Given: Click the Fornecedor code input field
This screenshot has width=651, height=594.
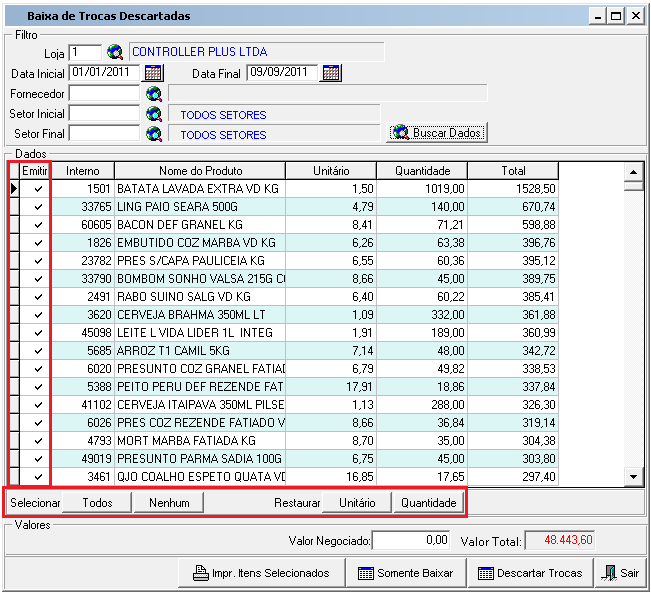Looking at the screenshot, I should tap(104, 93).
